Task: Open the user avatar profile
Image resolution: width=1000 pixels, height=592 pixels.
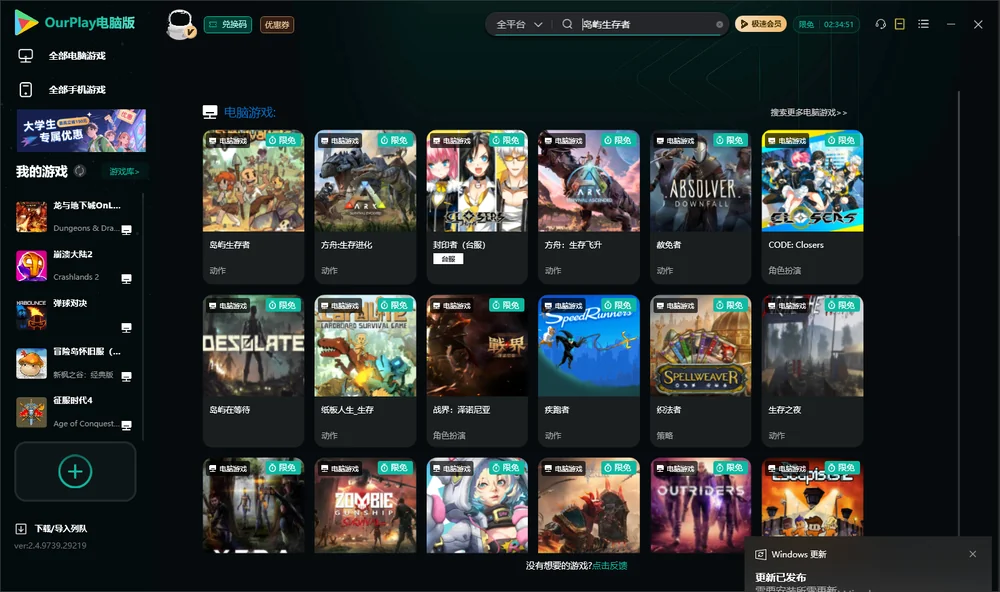Action: [x=180, y=25]
